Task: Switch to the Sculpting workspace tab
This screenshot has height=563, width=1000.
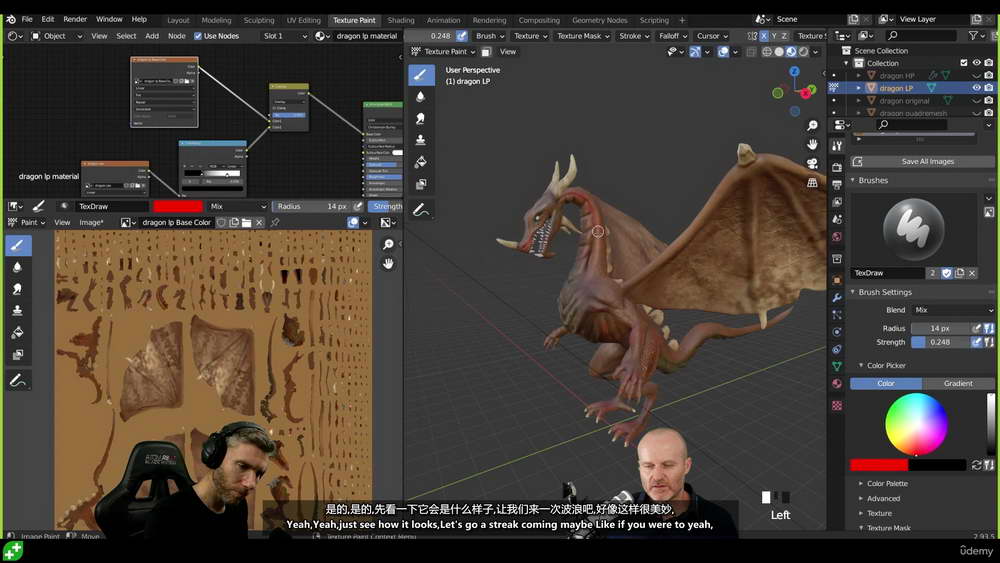Action: (x=259, y=20)
